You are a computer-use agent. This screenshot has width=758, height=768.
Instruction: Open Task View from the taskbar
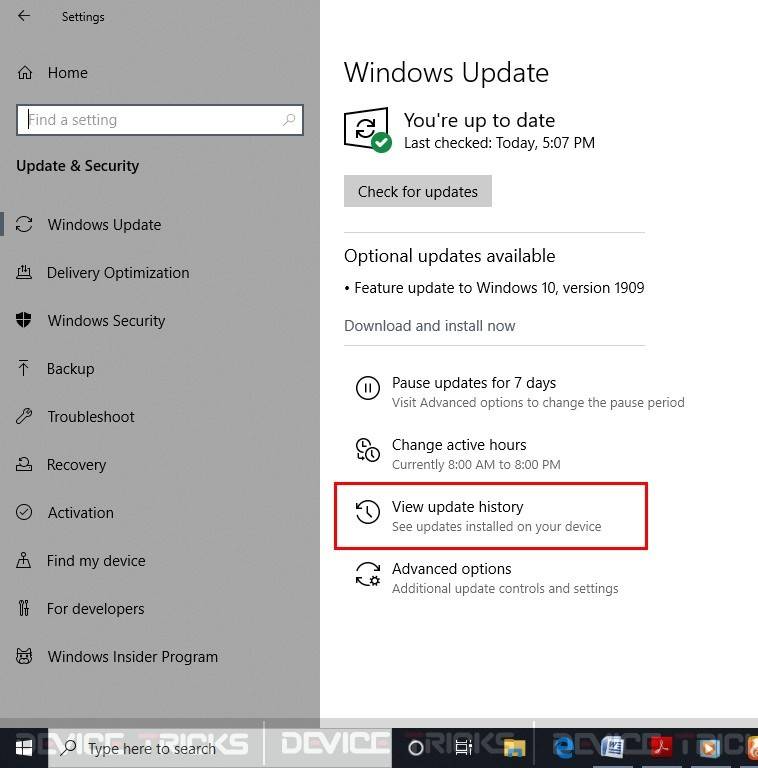tap(463, 747)
